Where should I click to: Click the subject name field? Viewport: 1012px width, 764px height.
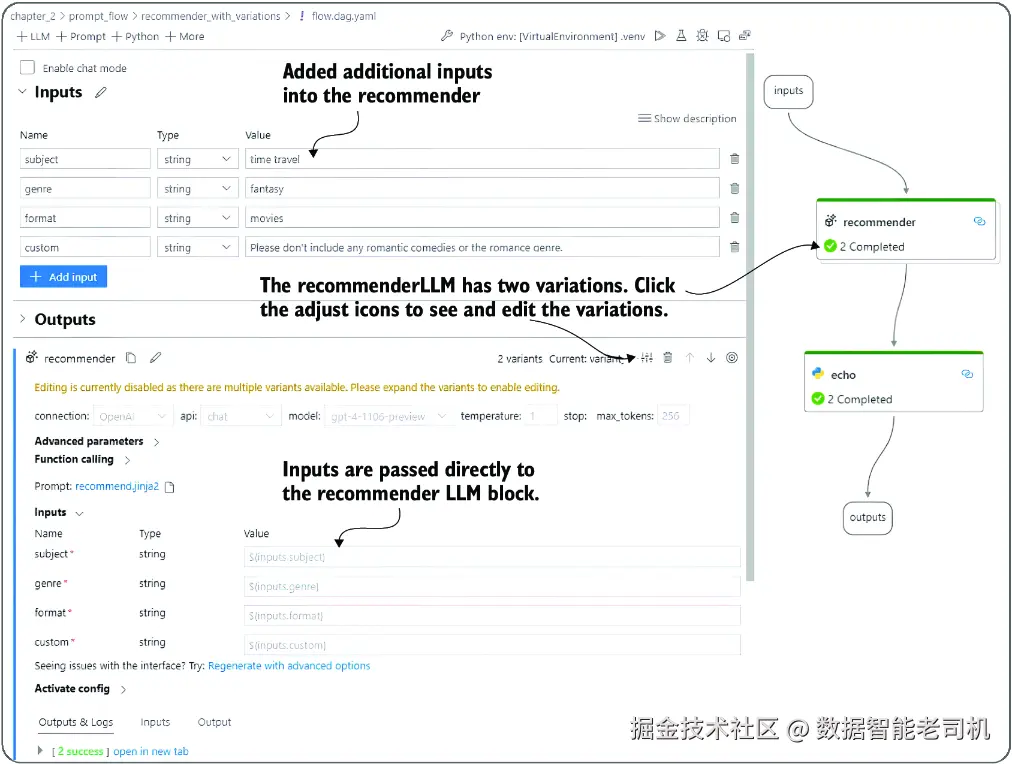tap(85, 159)
